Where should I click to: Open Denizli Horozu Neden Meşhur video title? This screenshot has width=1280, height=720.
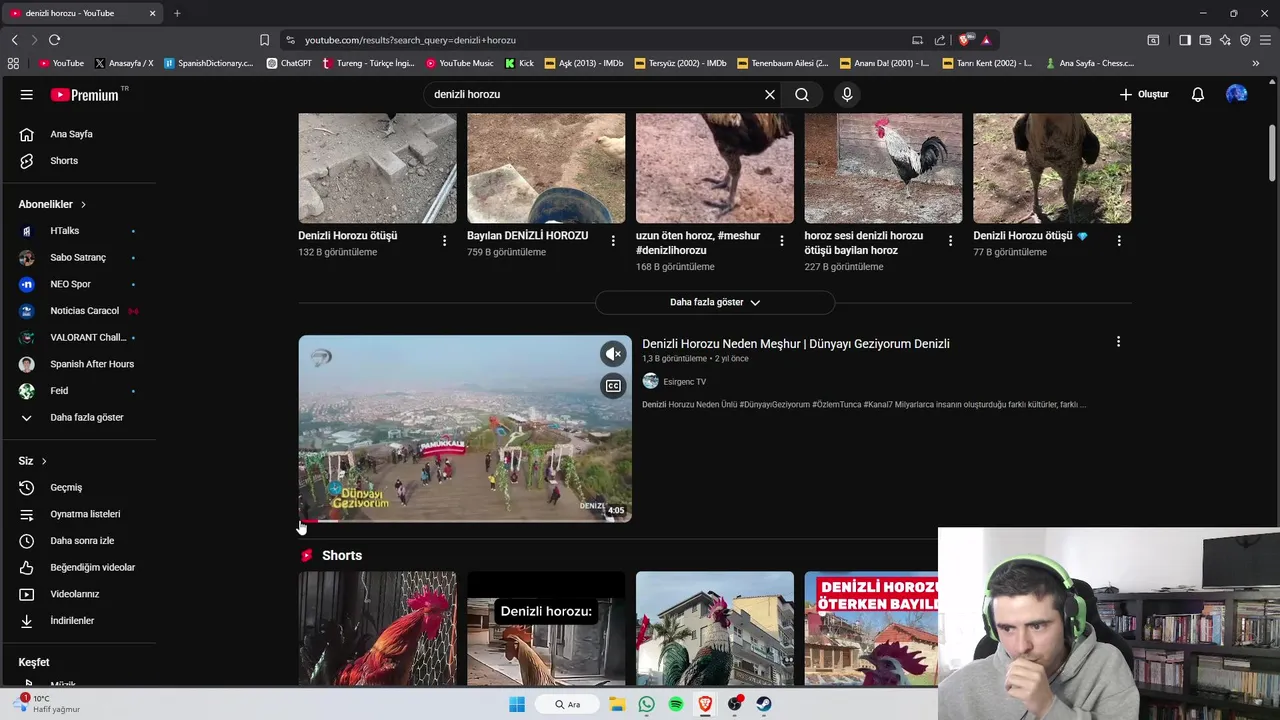(796, 344)
